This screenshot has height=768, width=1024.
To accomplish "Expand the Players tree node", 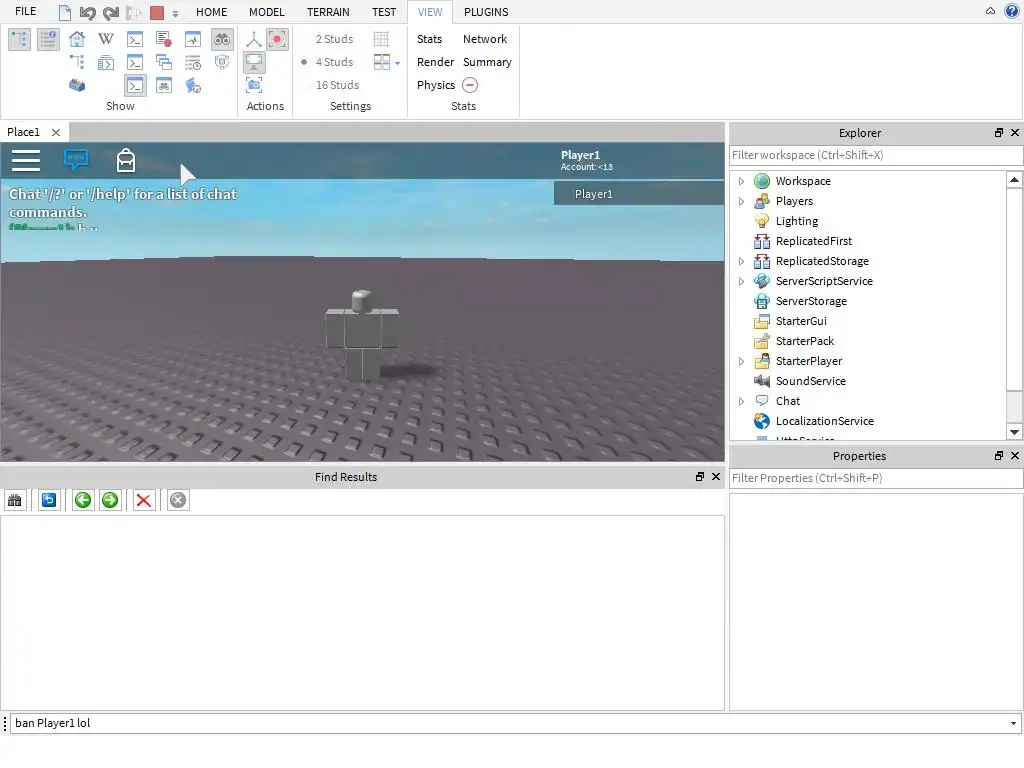I will coord(741,201).
